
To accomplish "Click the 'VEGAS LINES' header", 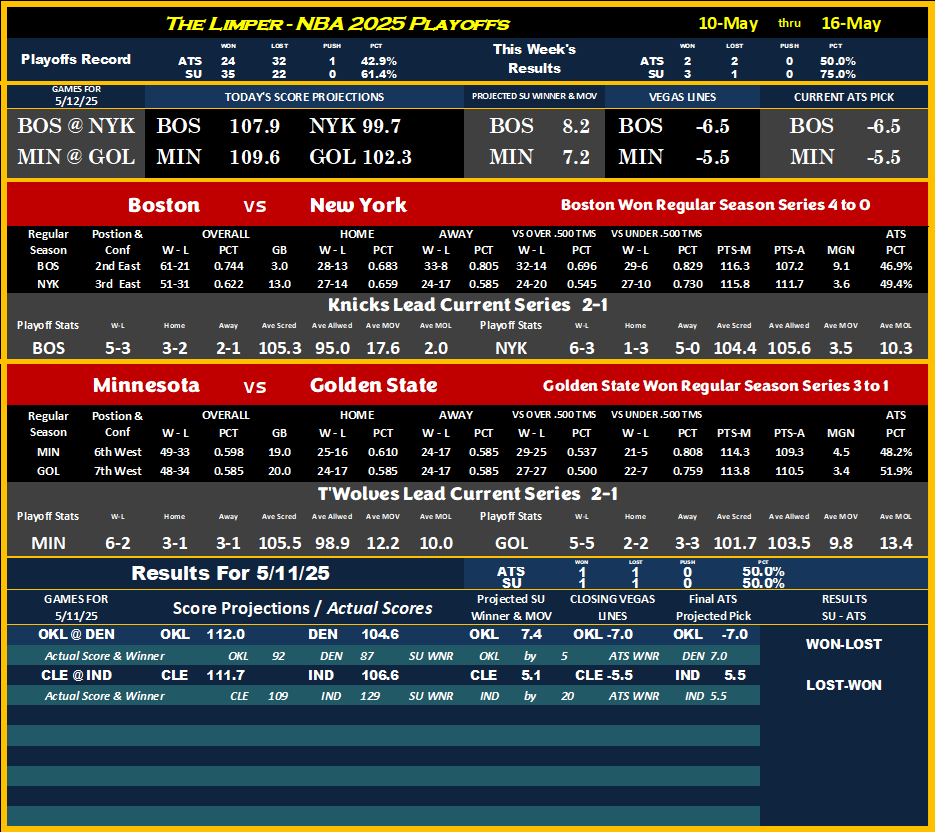I will tap(682, 97).
